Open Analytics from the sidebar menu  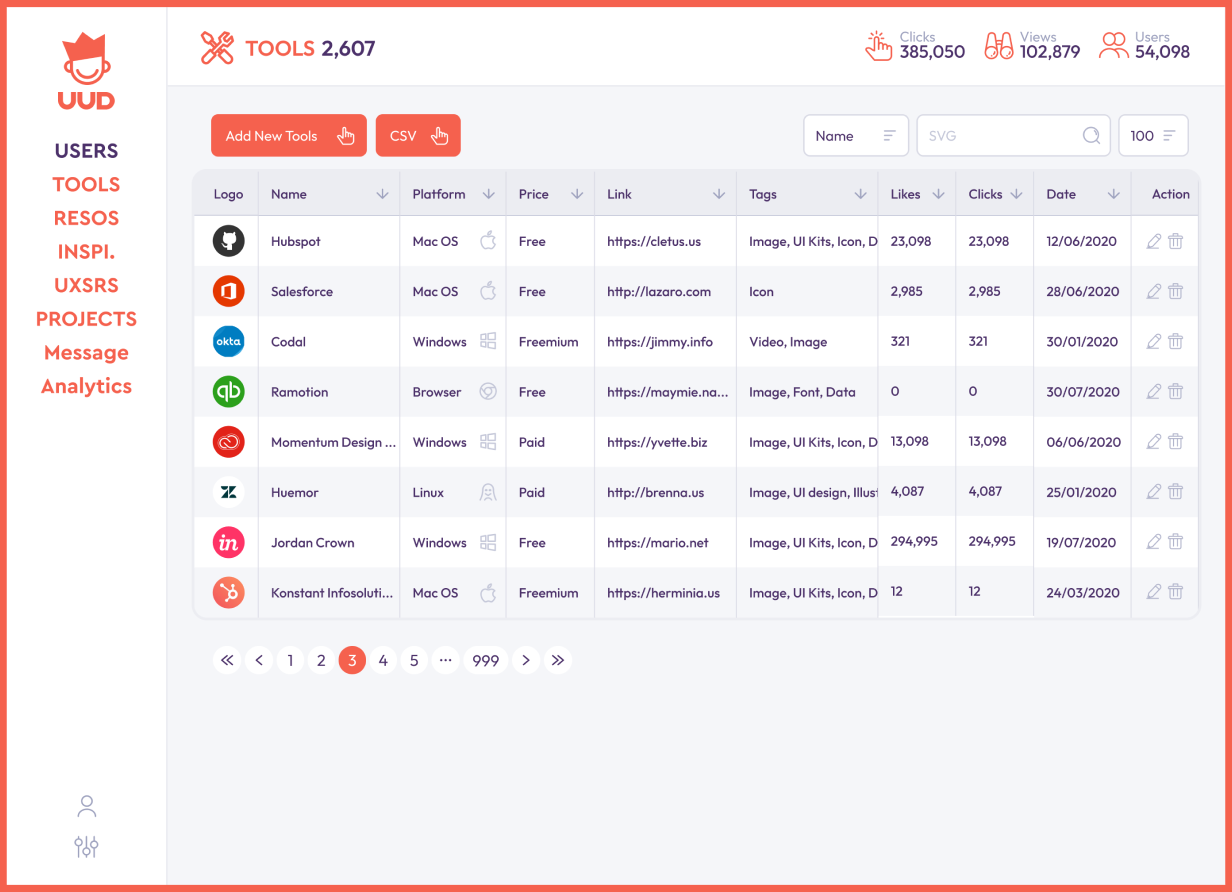[86, 386]
